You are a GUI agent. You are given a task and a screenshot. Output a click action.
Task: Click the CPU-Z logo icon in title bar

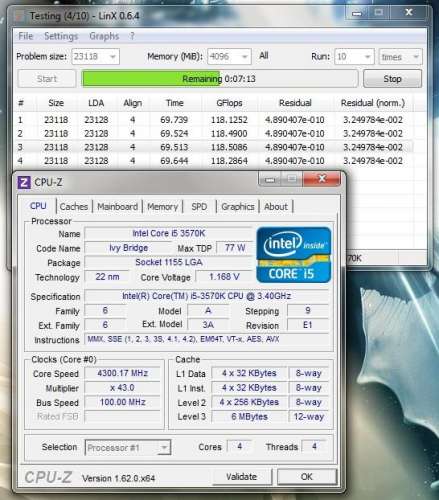tap(23, 182)
